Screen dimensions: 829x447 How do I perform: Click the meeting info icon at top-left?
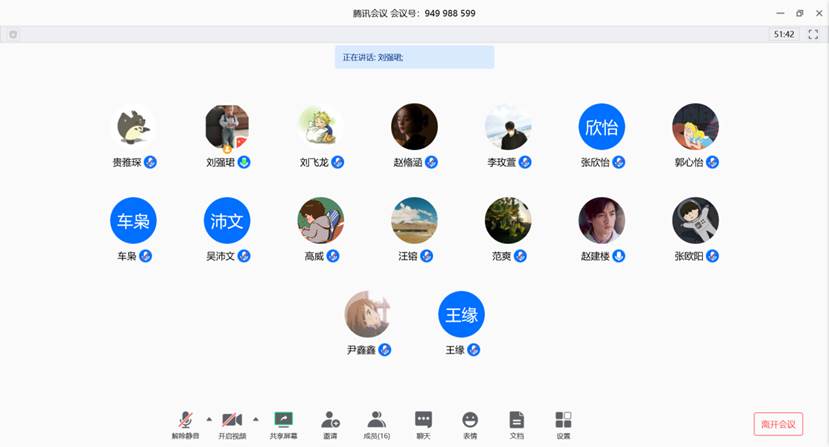click(13, 34)
